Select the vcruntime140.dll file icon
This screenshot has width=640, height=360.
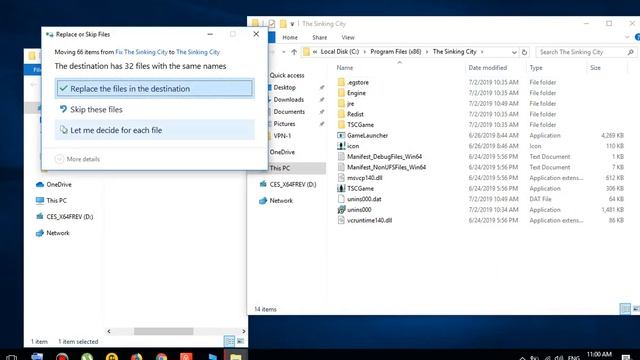coord(341,220)
